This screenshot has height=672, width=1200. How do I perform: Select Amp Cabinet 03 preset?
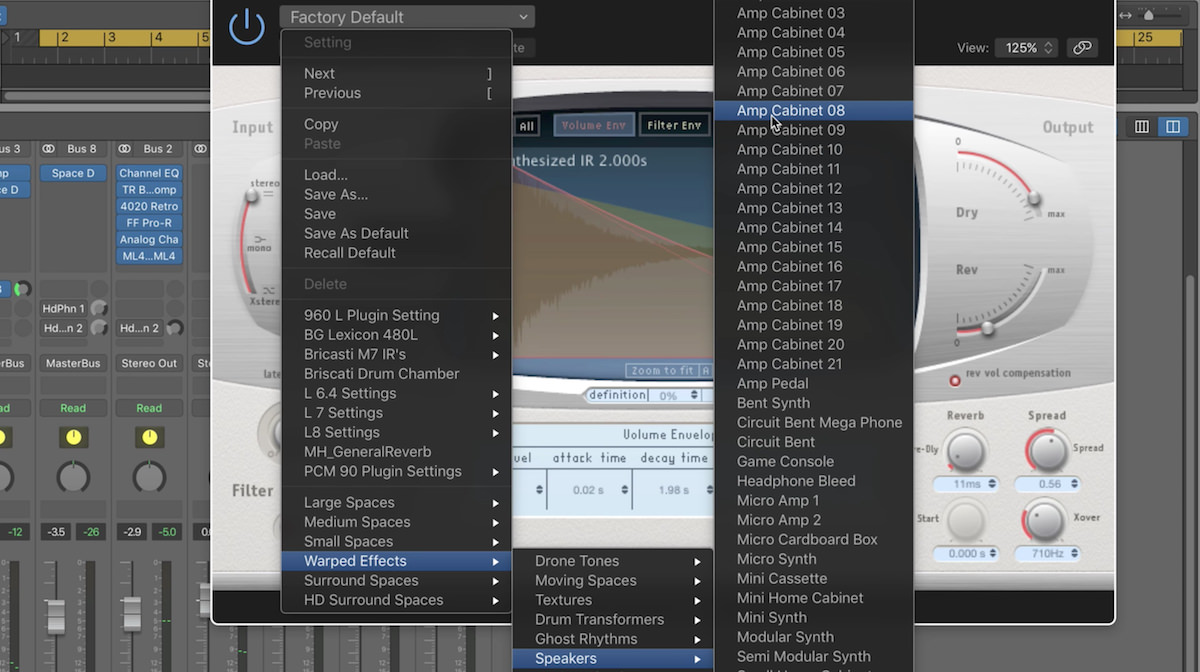pos(813,13)
